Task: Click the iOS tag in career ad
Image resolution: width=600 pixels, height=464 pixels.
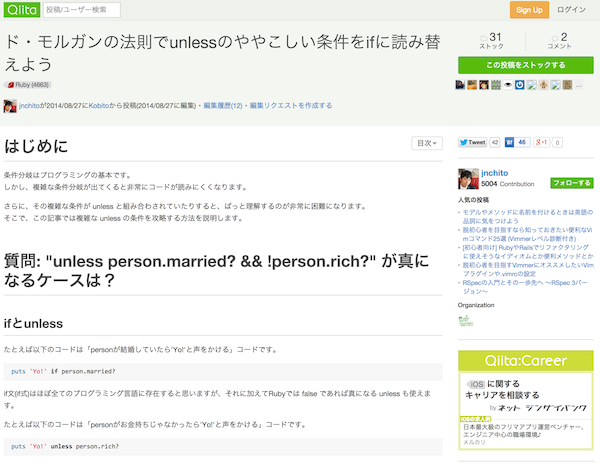Action: [476, 384]
